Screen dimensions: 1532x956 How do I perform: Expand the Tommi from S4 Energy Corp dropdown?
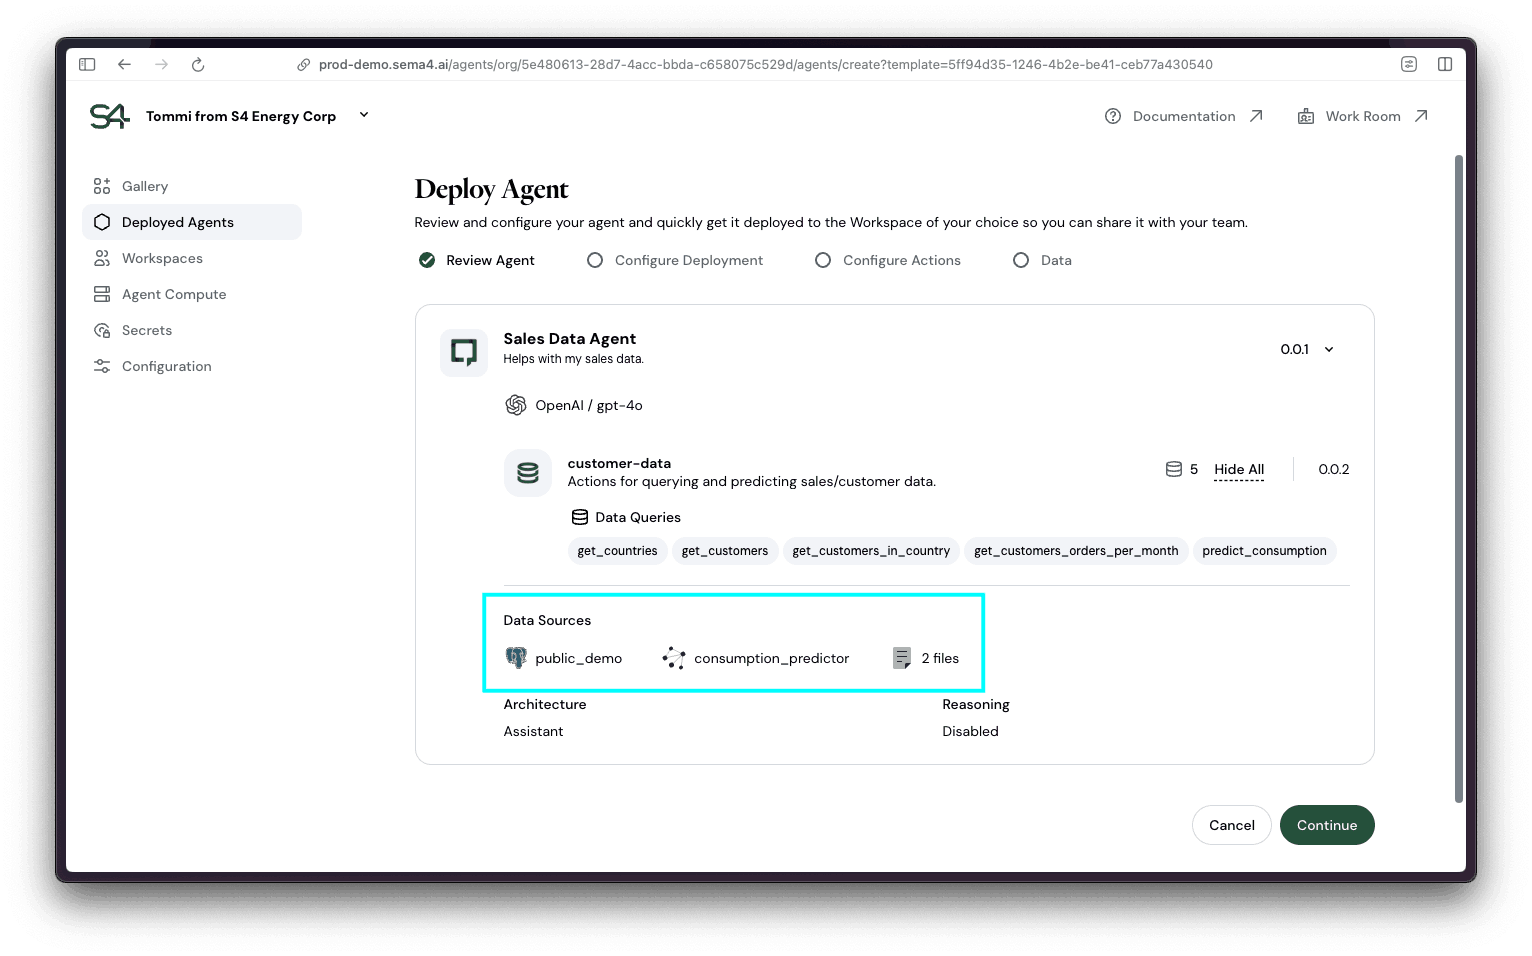tap(363, 115)
